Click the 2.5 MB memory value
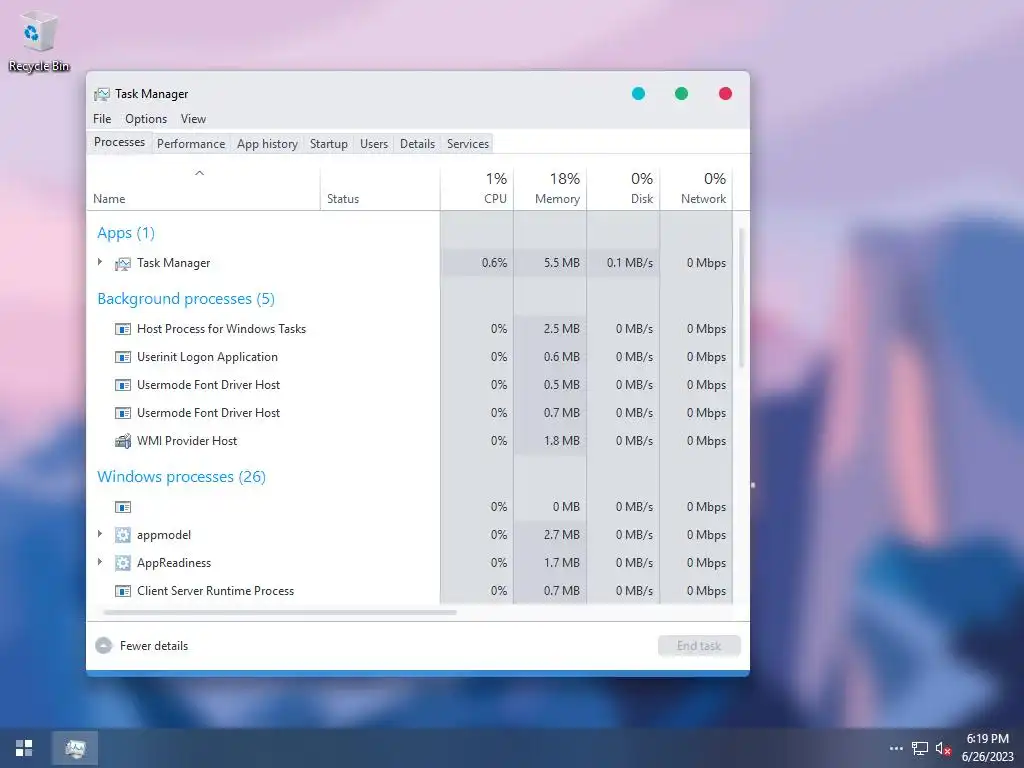The height and width of the screenshot is (768, 1024). point(562,329)
